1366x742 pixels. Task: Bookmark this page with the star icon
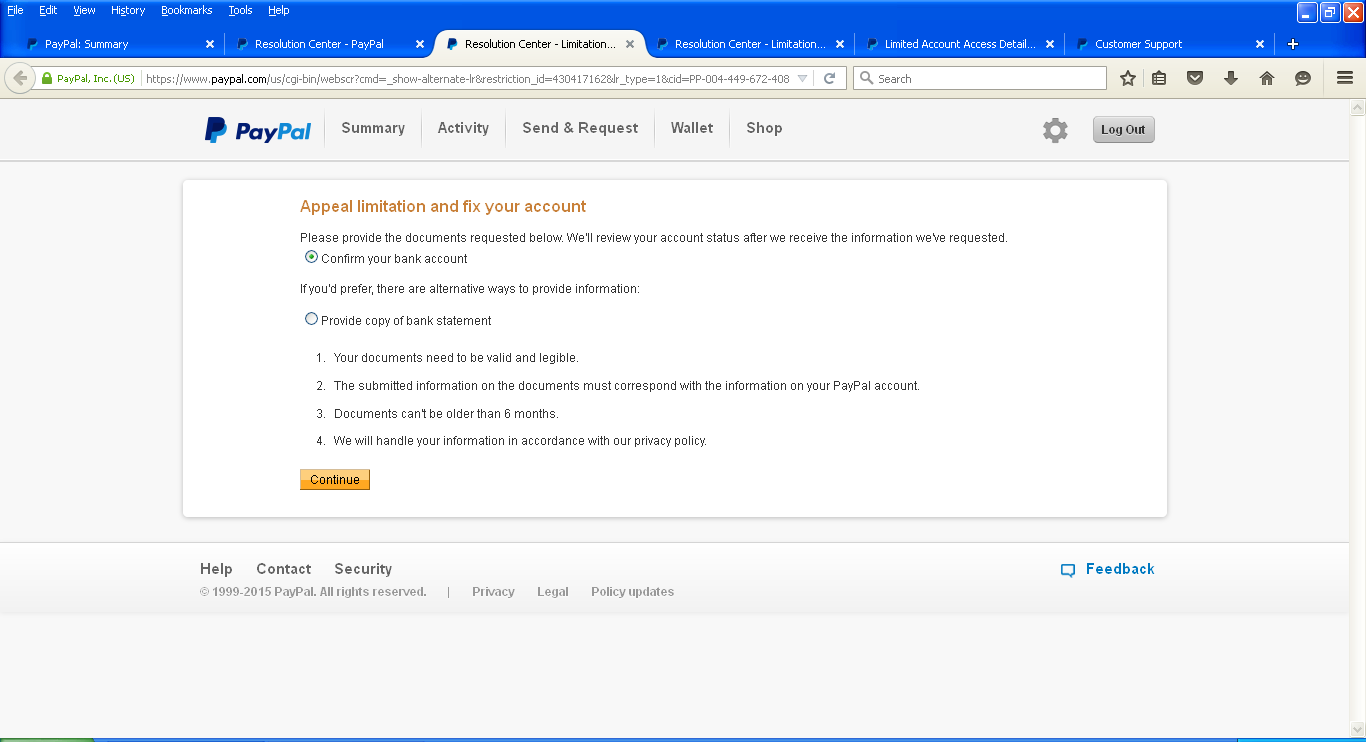tap(1128, 78)
